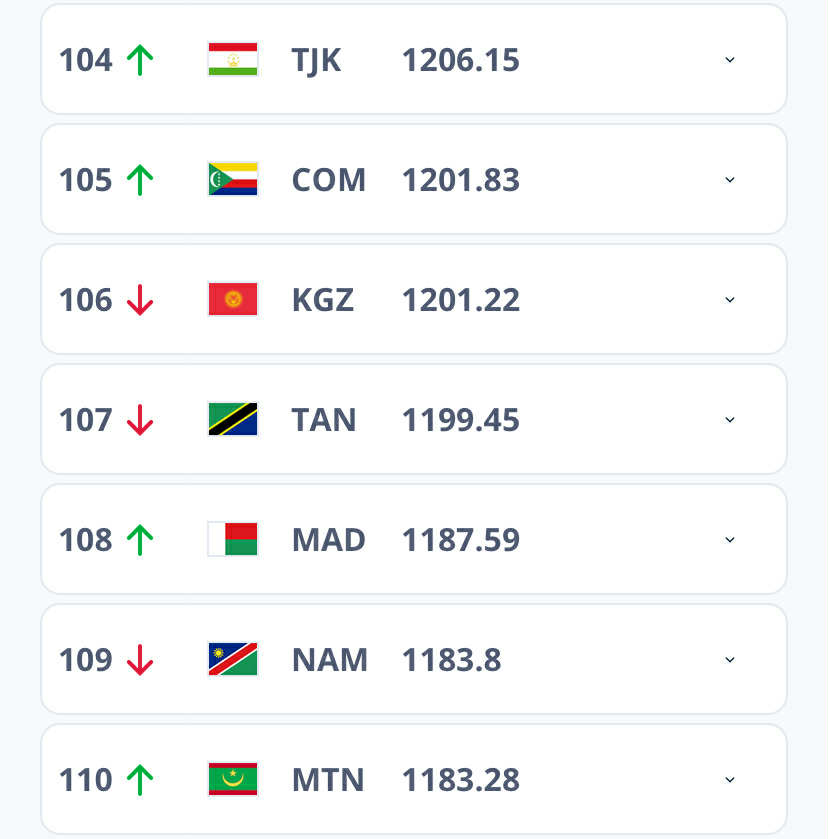Click the Comoros flag icon
The width and height of the screenshot is (828, 839).
tap(233, 179)
